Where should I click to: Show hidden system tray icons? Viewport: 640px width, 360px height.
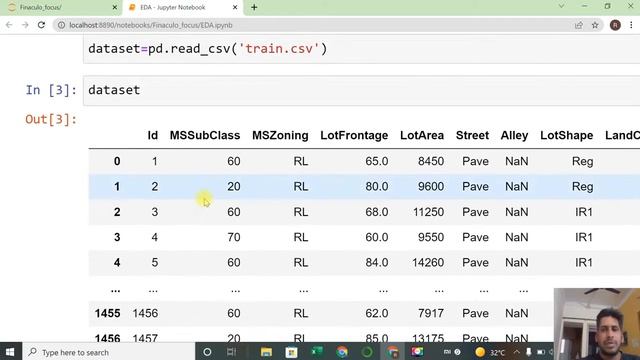517,352
